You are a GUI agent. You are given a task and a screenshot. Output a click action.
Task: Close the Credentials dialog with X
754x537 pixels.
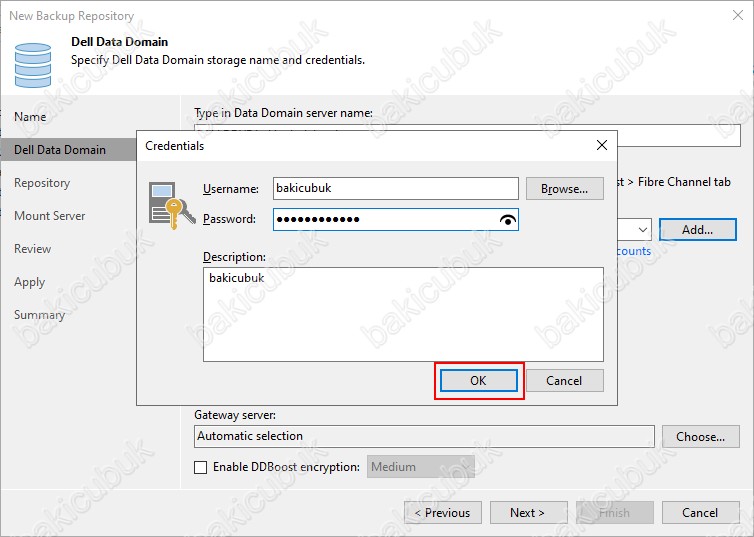[x=602, y=145]
